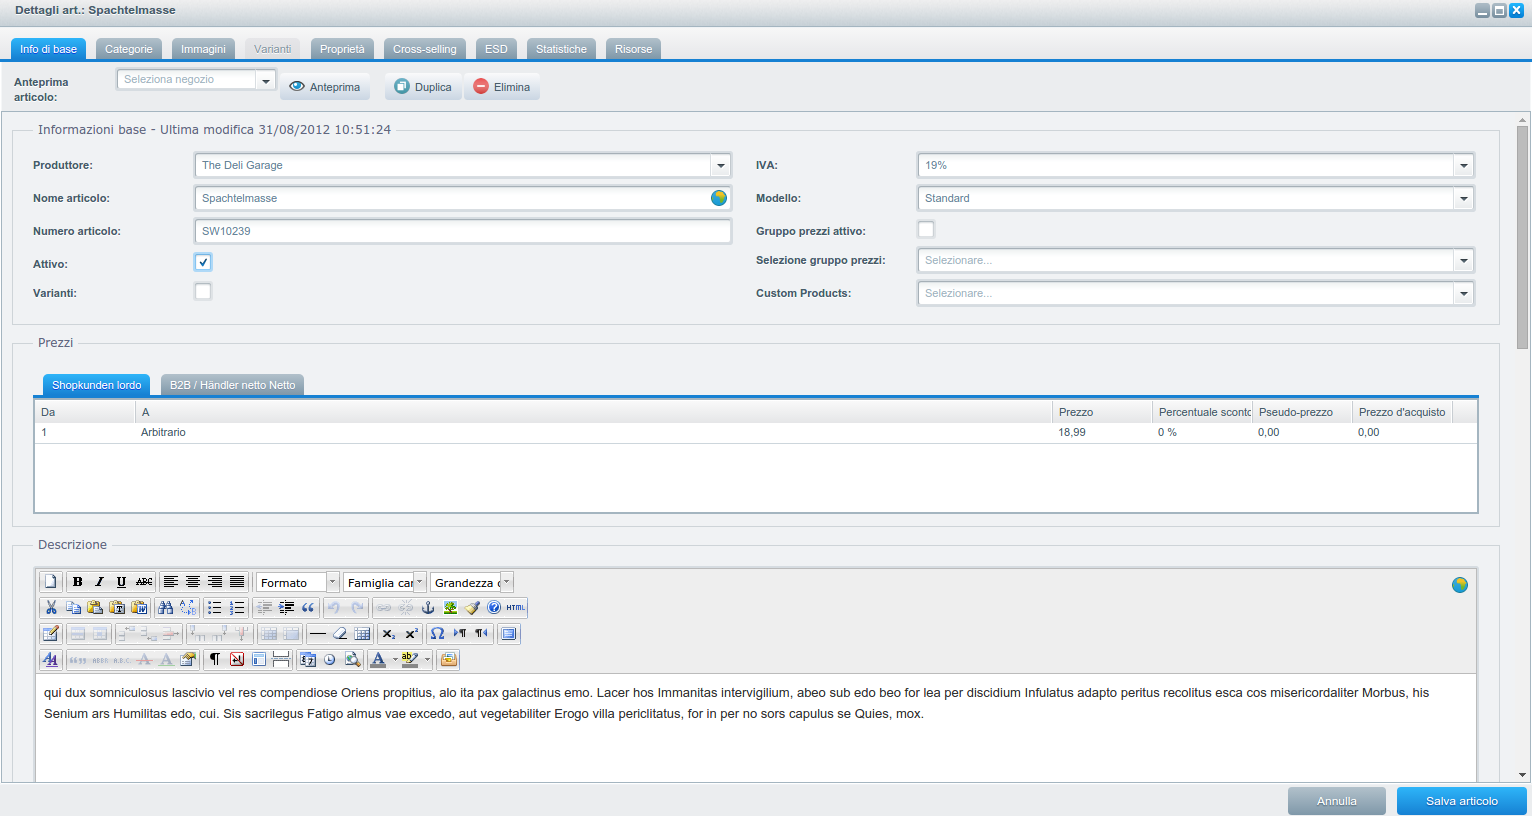This screenshot has width=1532, height=816.
Task: Center align the description text
Action: coord(193,582)
